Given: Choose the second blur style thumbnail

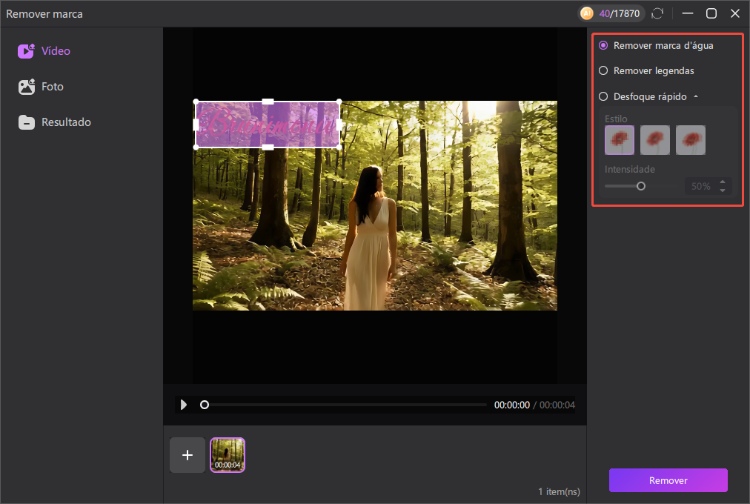Looking at the screenshot, I should tap(655, 140).
